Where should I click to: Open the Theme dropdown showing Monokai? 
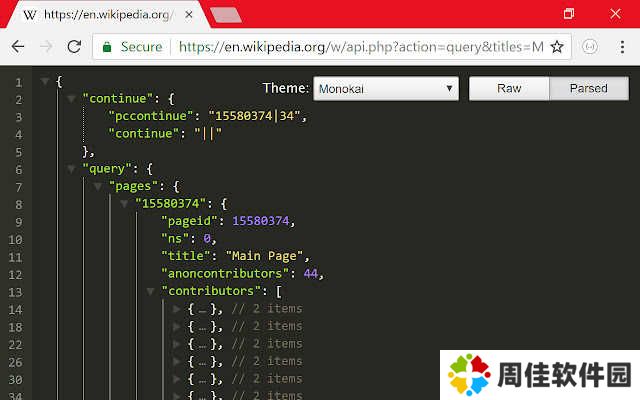pos(385,88)
